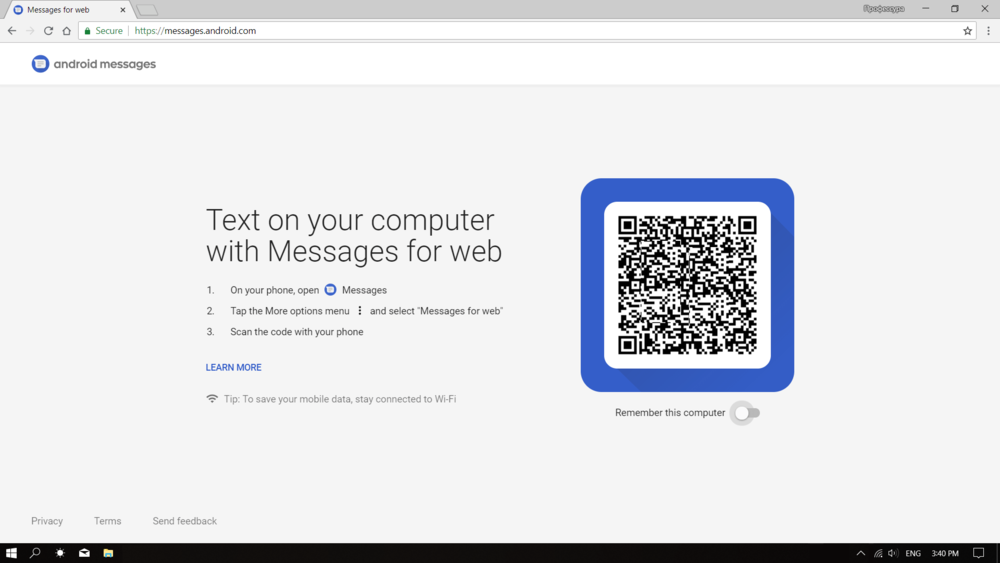Viewport: 1000px width, 563px height.
Task: Click the QR code image
Action: pyautogui.click(x=687, y=285)
